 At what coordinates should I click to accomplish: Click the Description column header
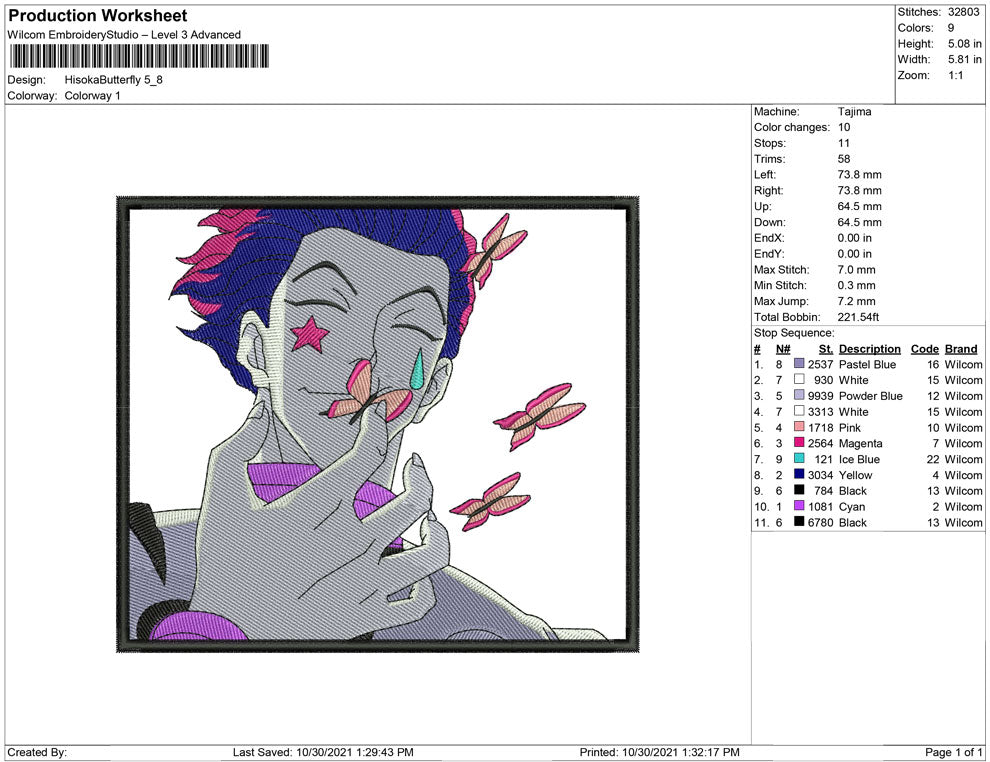click(869, 349)
